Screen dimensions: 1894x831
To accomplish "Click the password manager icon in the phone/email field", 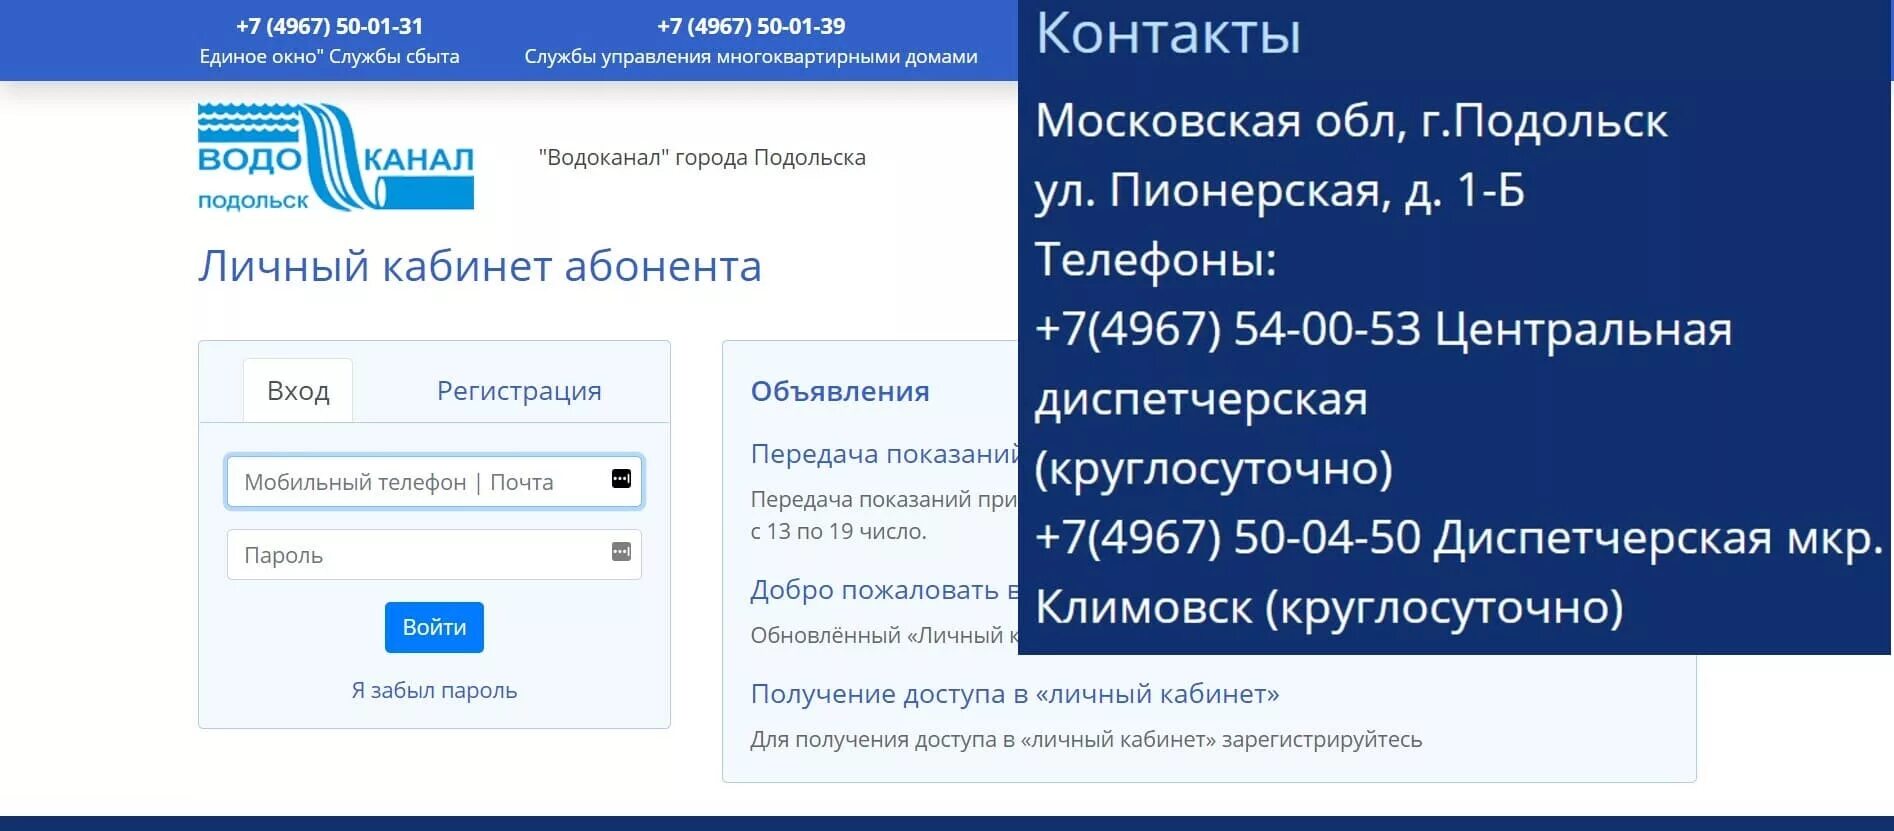I will (x=621, y=479).
